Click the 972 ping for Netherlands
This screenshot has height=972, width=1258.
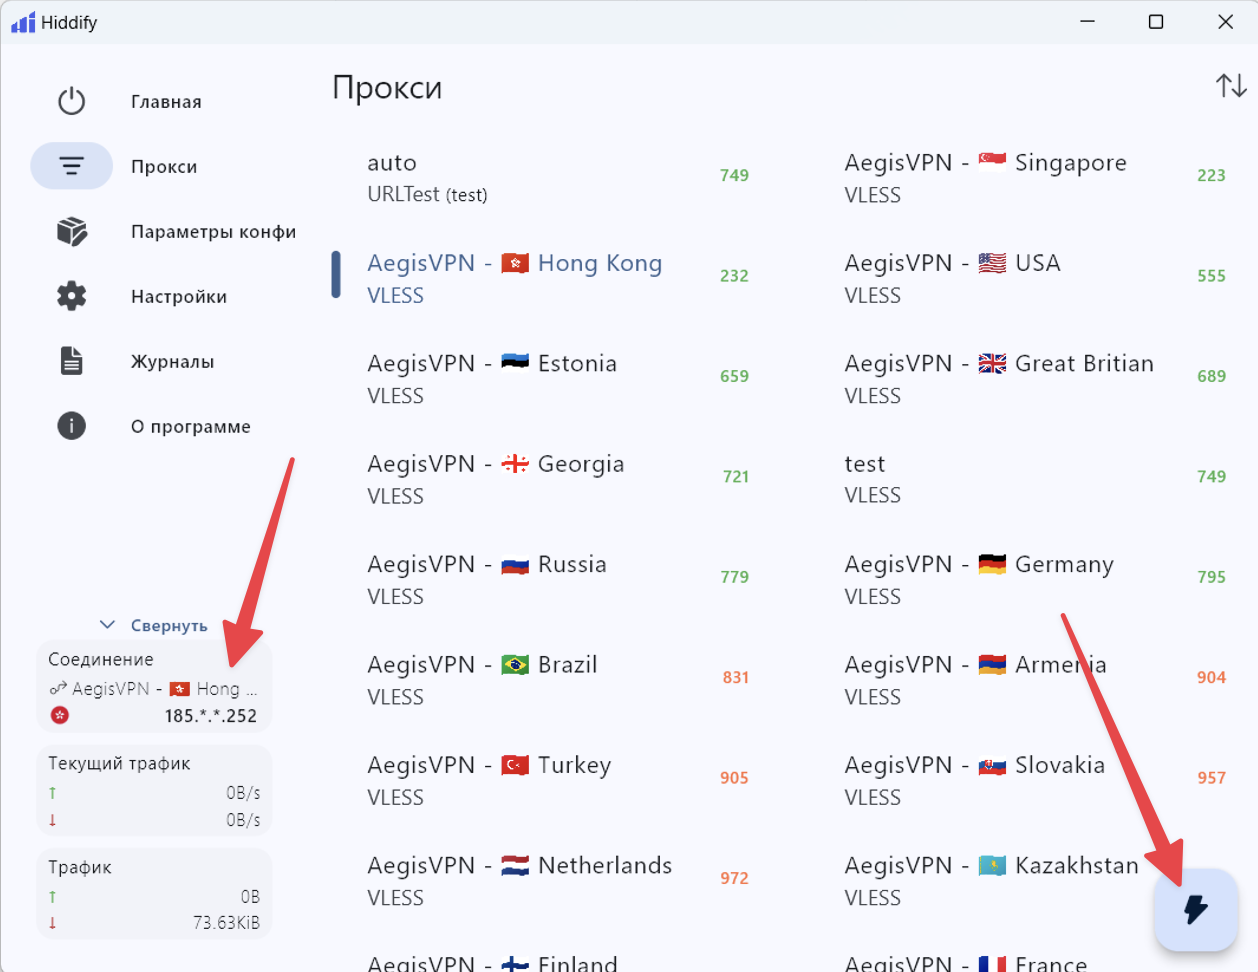[734, 879]
